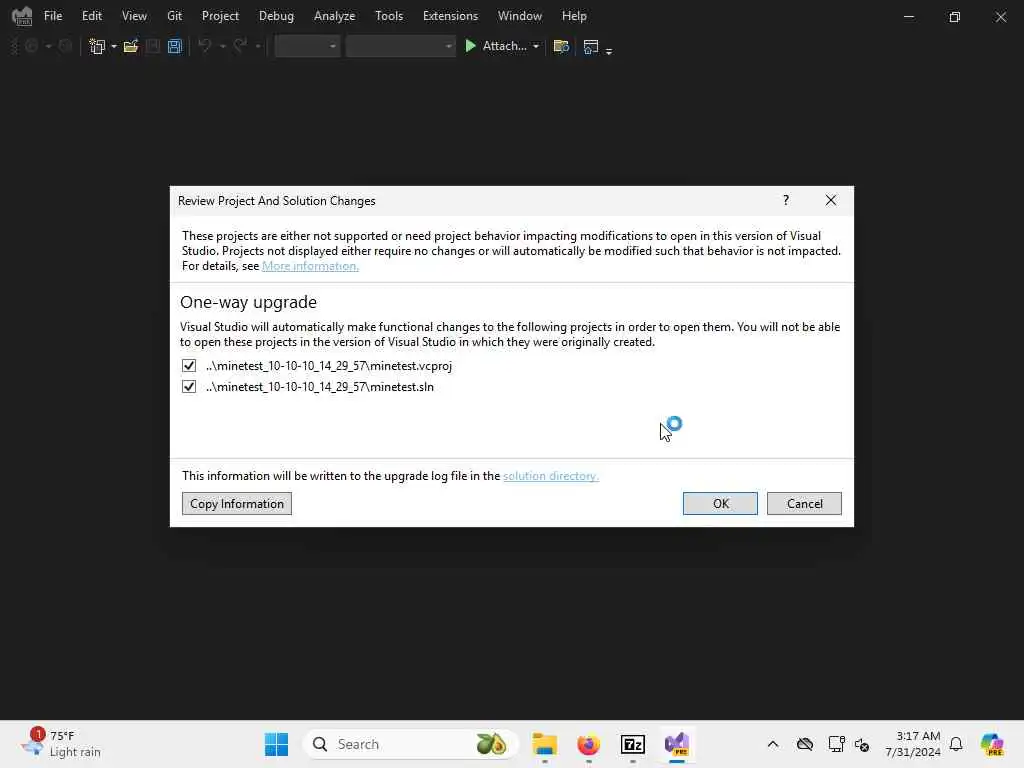Open the Redo history dropdown arrow
This screenshot has width=1024, height=768.
click(x=258, y=46)
